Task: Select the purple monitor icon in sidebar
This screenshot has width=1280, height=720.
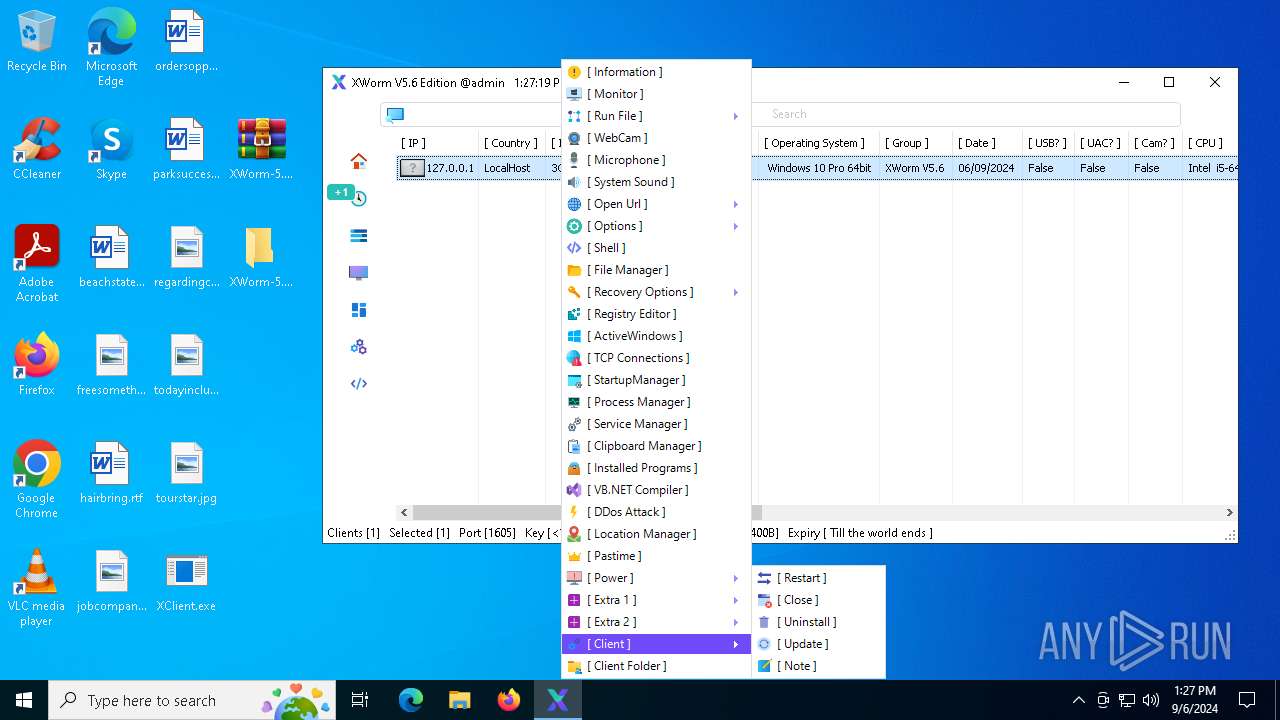Action: click(359, 273)
